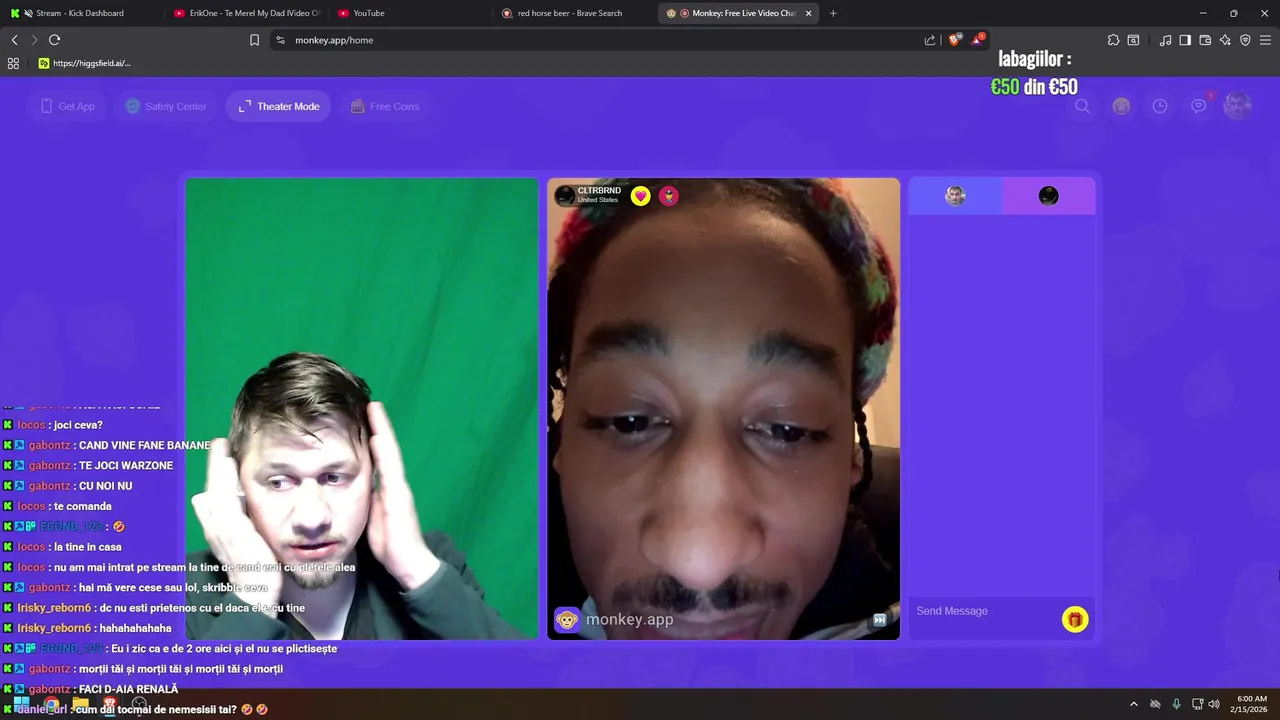The width and height of the screenshot is (1280, 720).
Task: Click the CLTRBRND username label
Action: point(599,190)
